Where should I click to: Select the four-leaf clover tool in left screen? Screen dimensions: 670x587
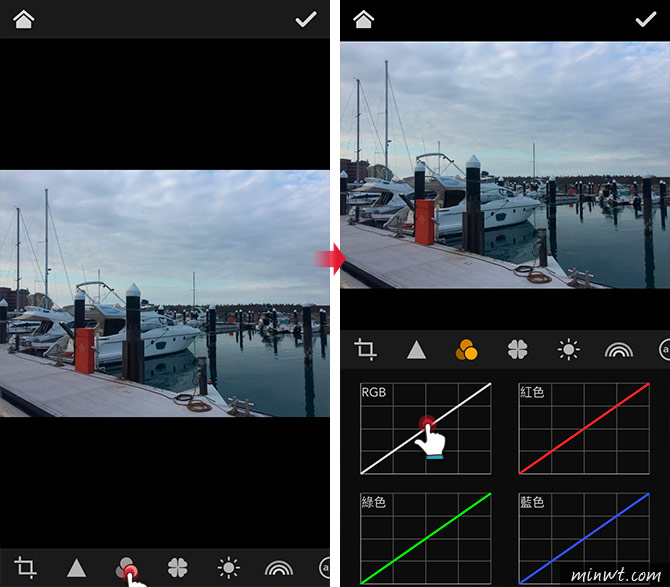point(177,568)
